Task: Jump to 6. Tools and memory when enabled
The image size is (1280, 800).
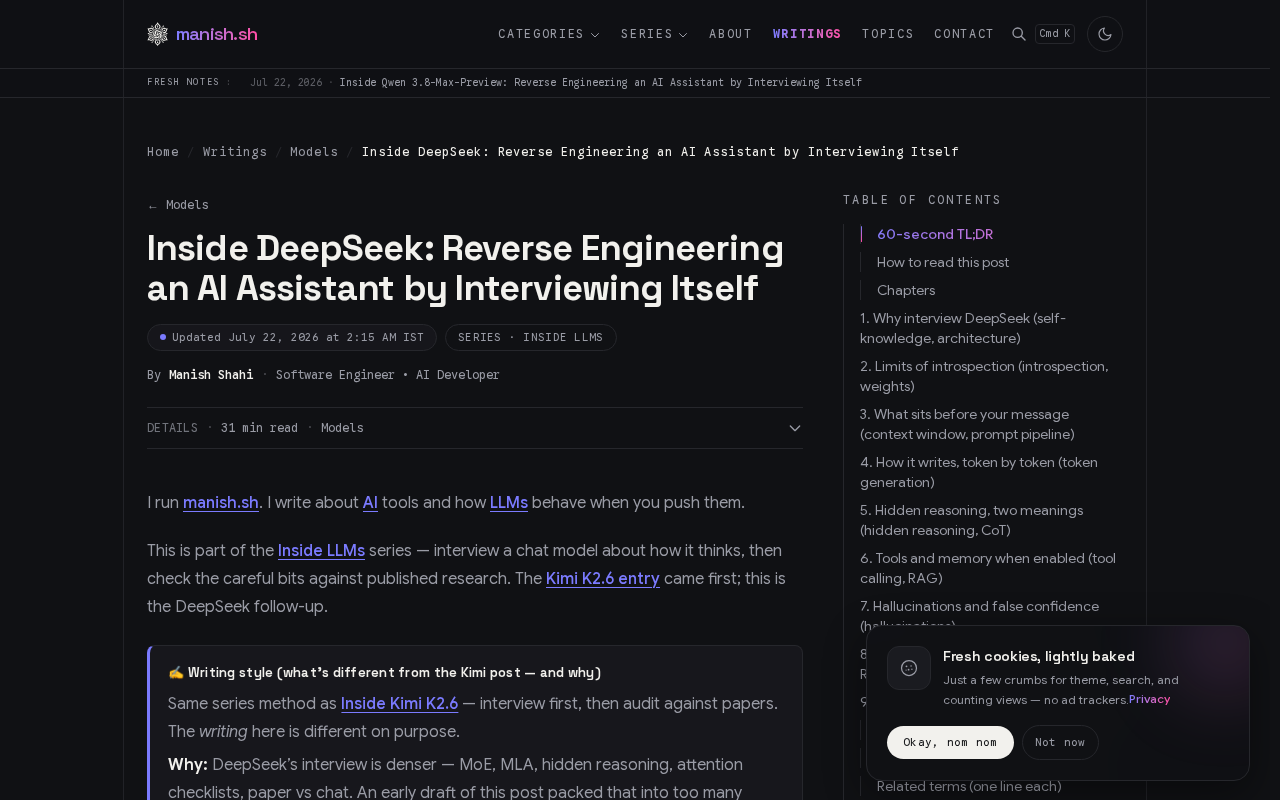Action: click(988, 568)
